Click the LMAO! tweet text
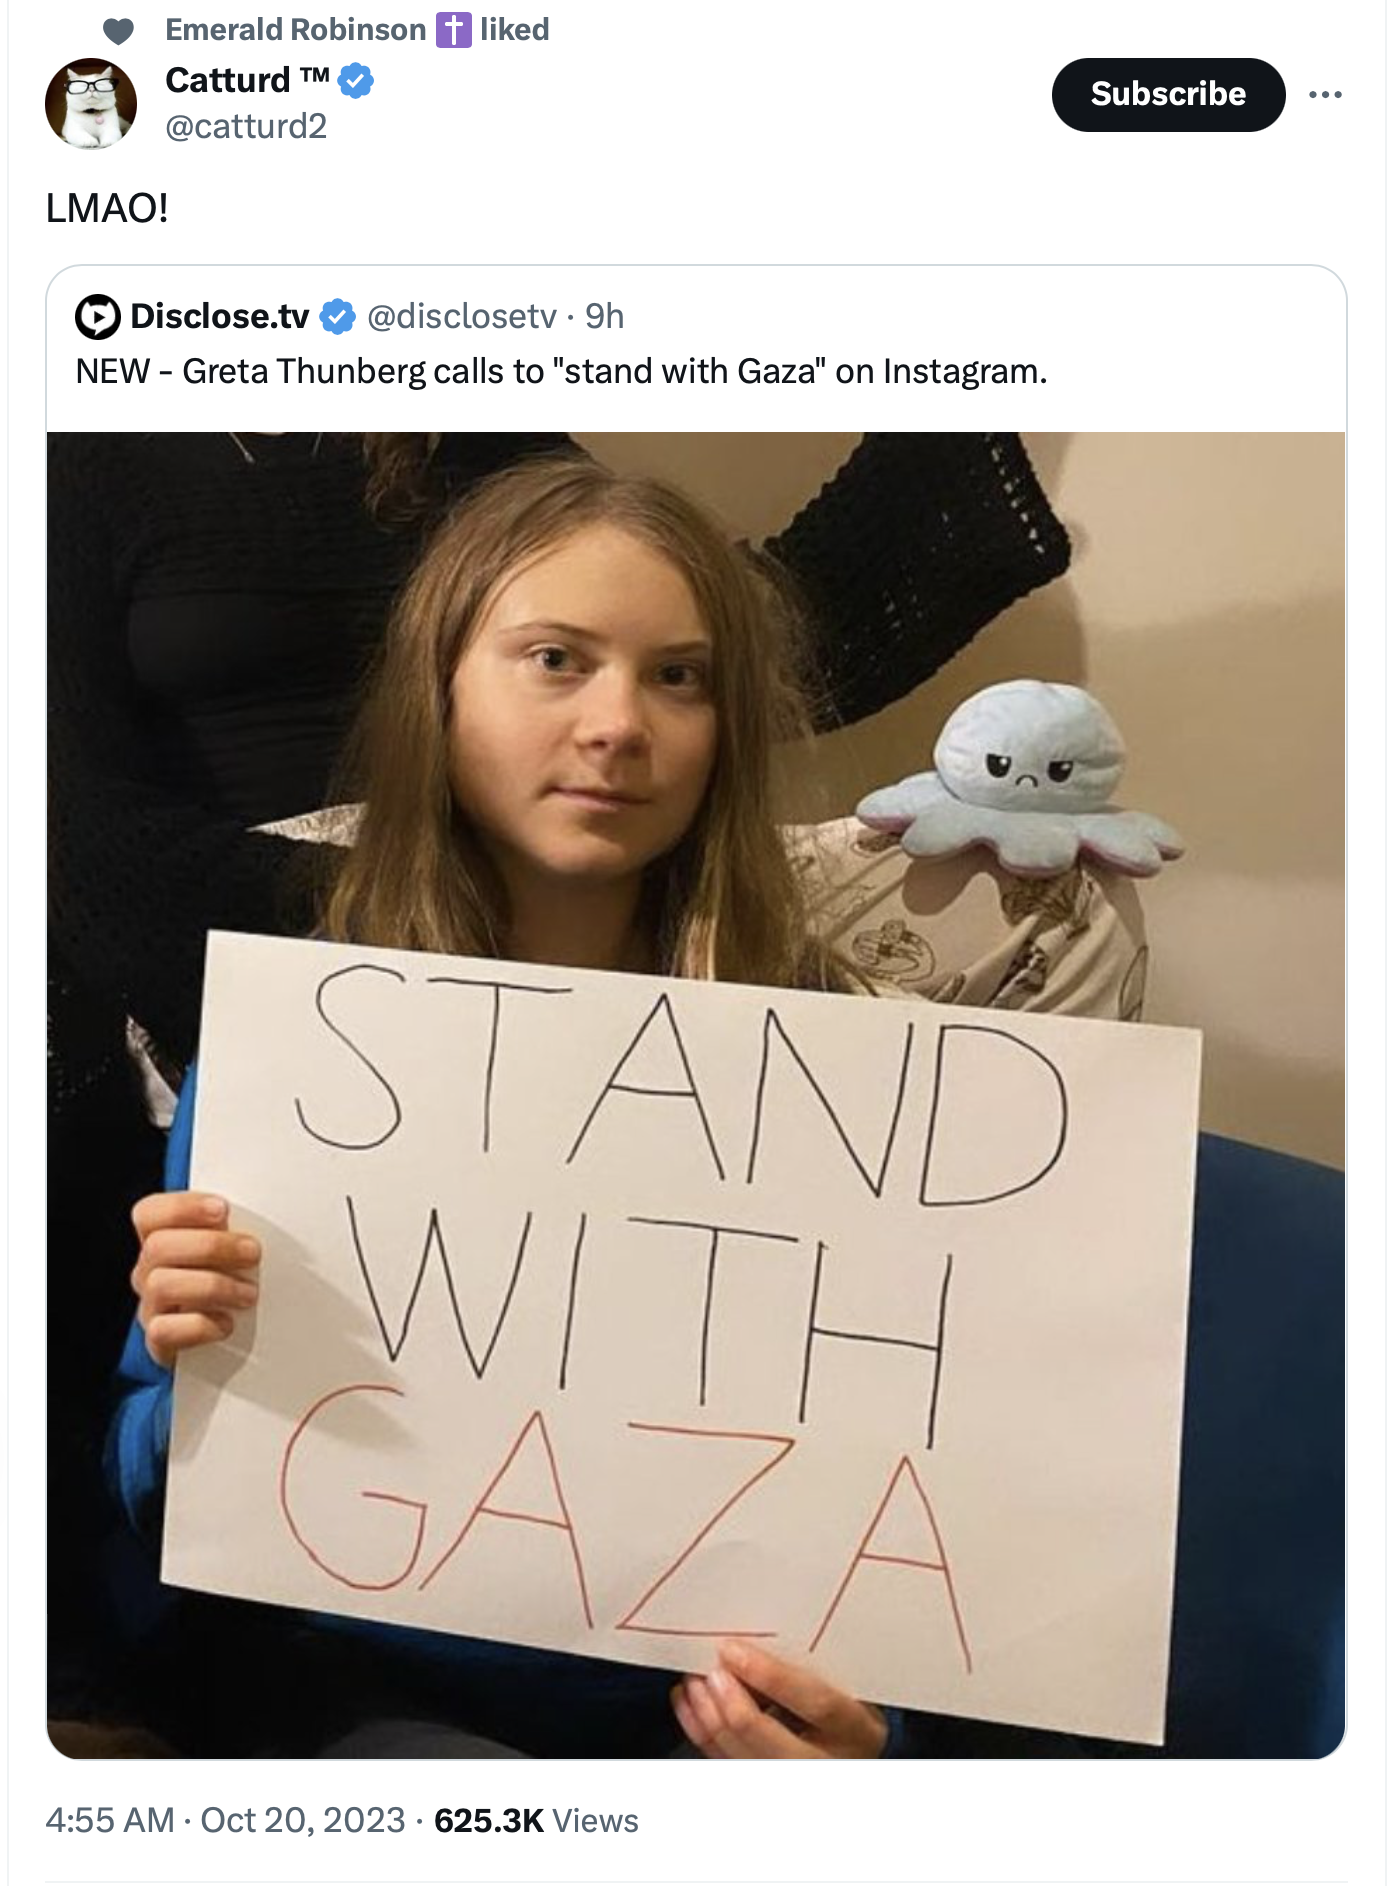The height and width of the screenshot is (1886, 1394). click(x=107, y=208)
